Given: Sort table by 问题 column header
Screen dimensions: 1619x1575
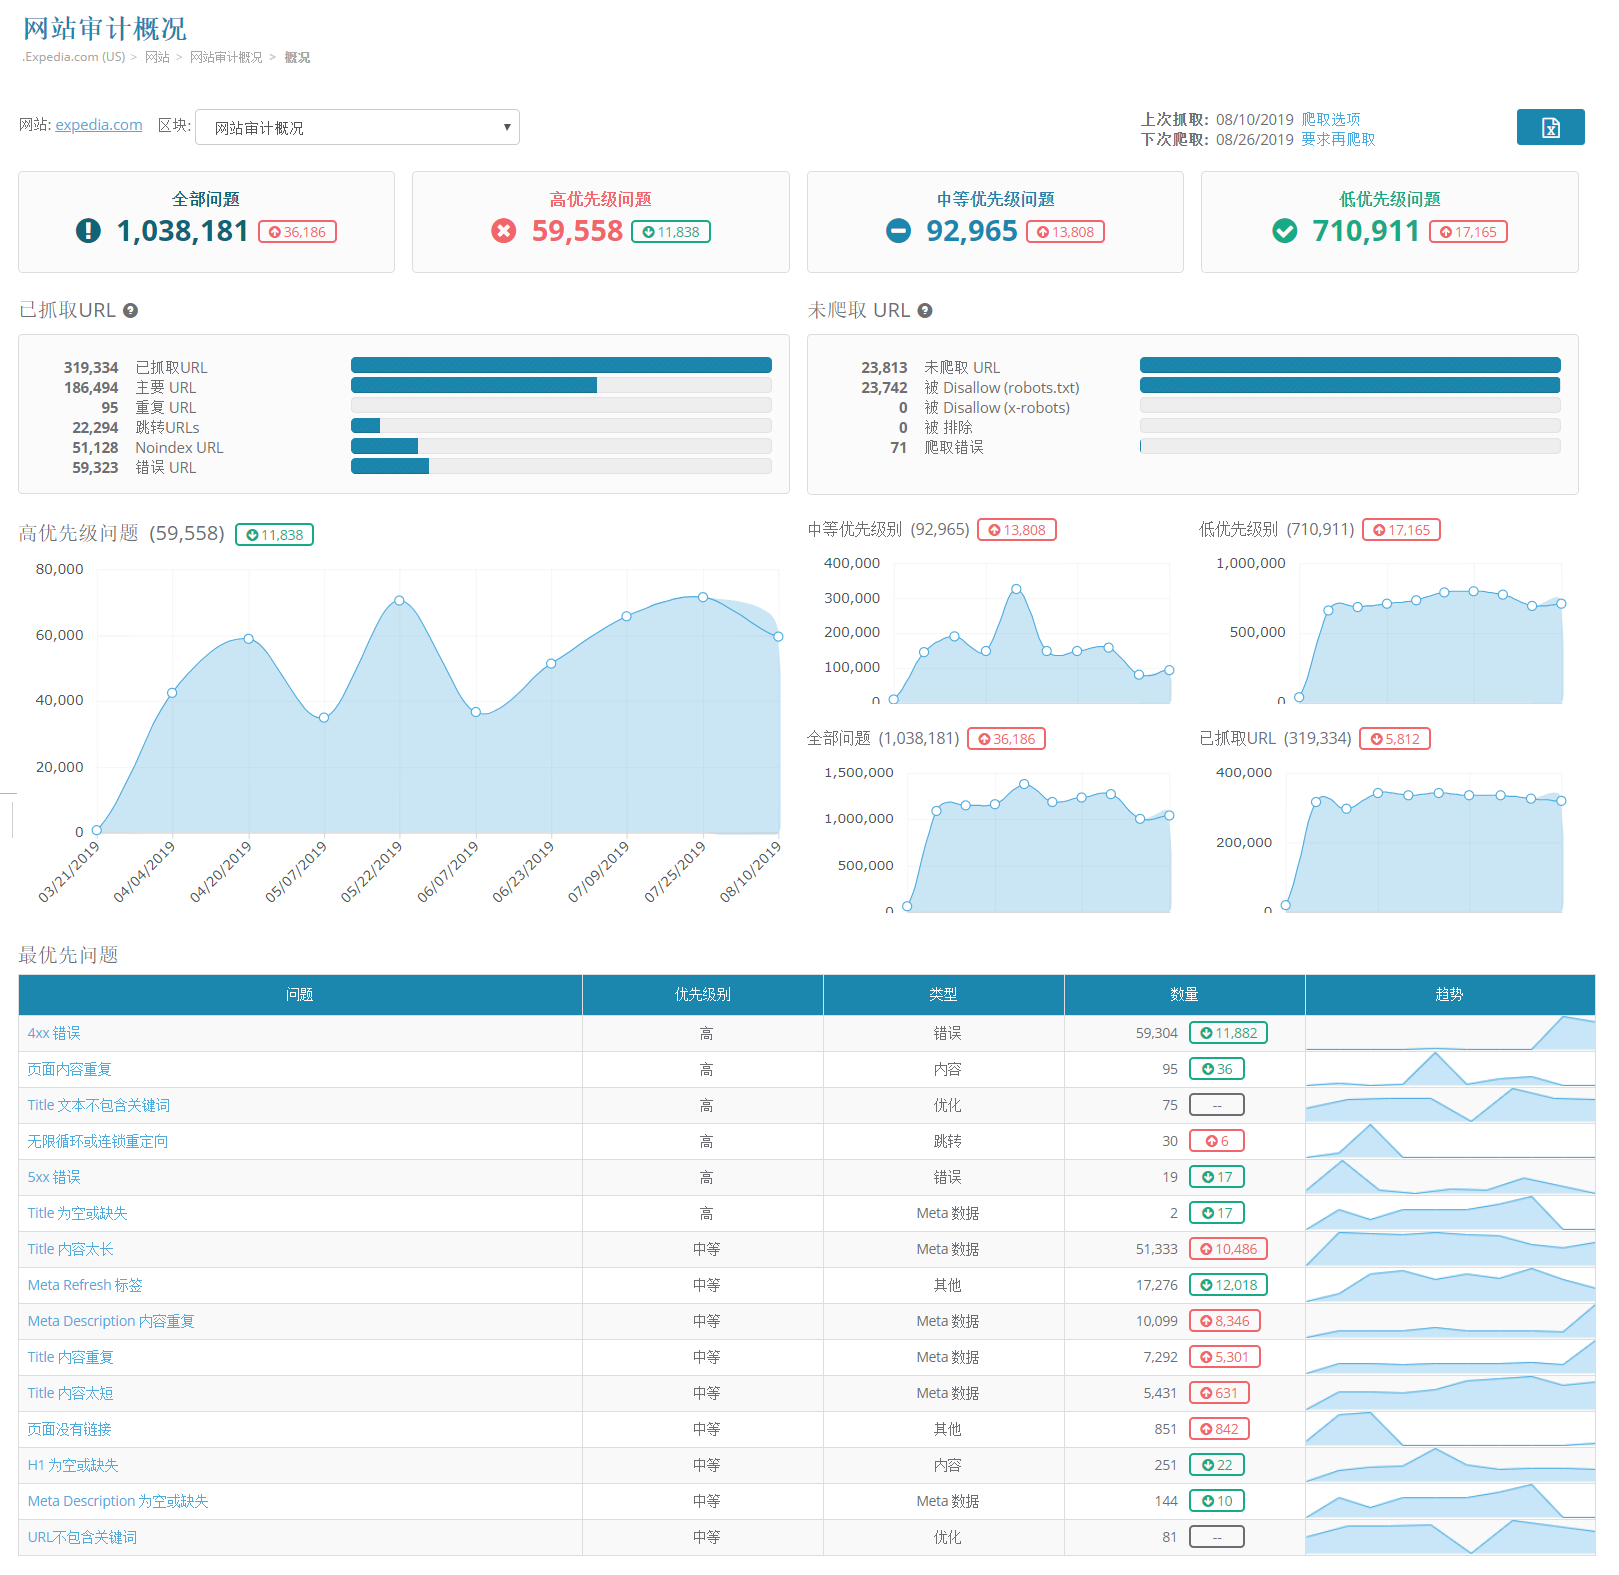Looking at the screenshot, I should [x=300, y=994].
